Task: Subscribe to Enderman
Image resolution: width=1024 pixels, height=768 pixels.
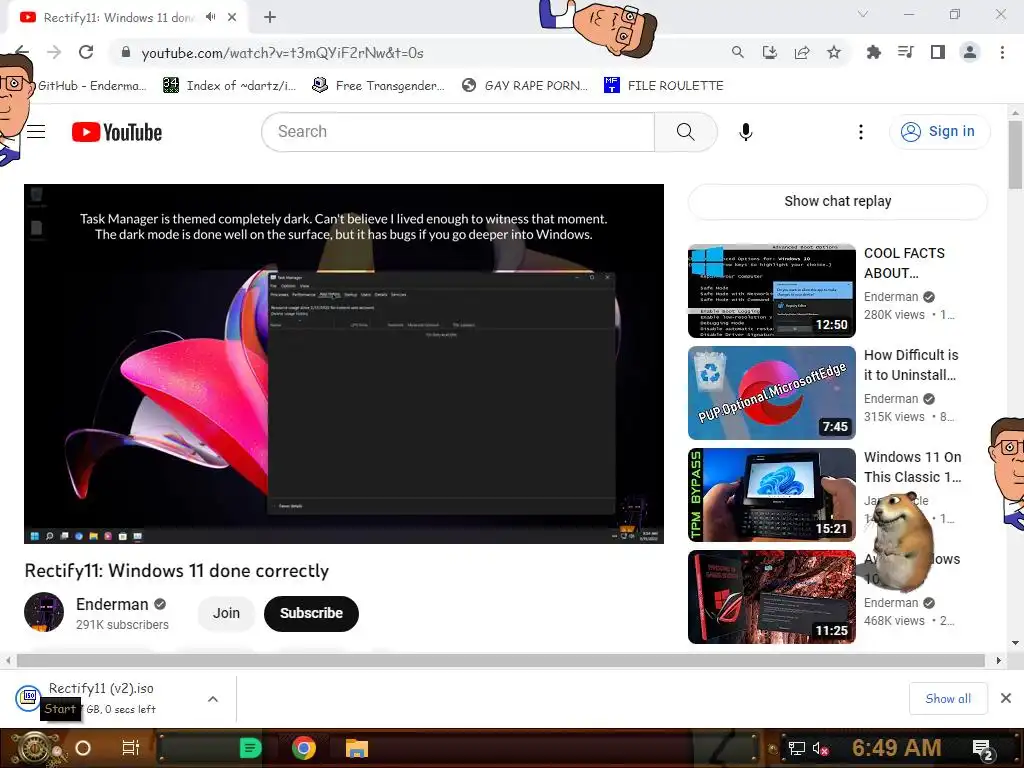Action: point(312,613)
